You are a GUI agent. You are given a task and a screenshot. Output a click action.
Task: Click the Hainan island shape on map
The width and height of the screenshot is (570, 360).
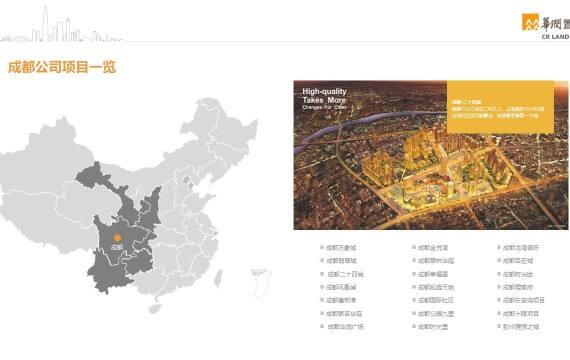pos(155,308)
